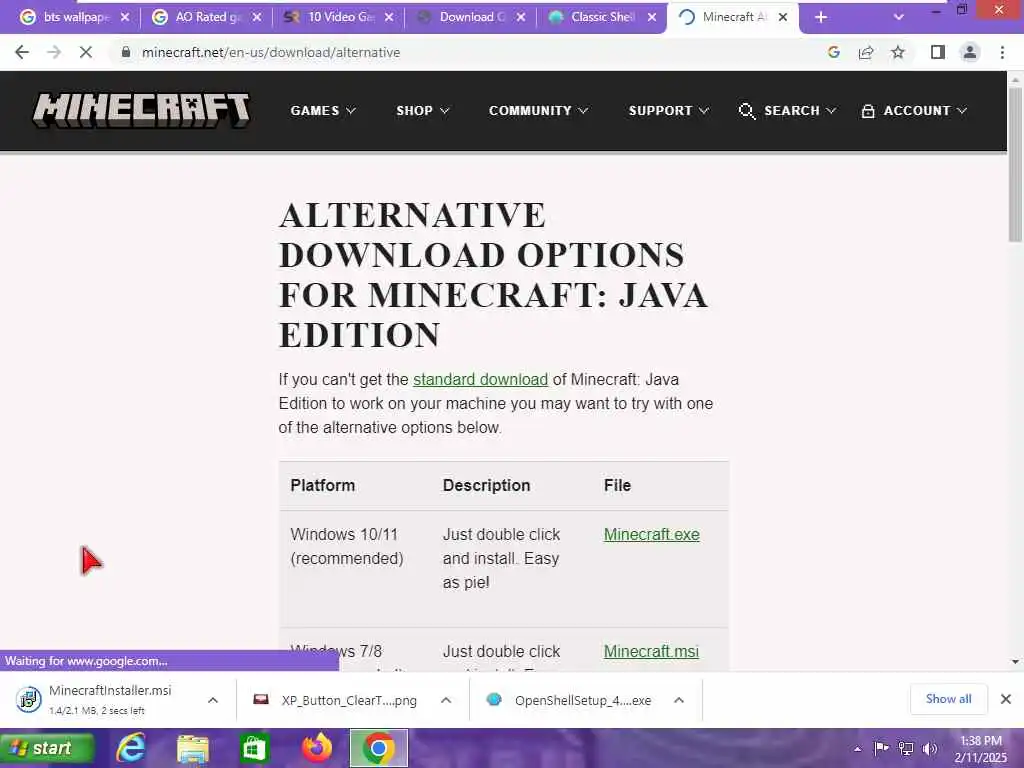Click the Platform column header
Viewport: 1024px width, 768px height.
323,485
